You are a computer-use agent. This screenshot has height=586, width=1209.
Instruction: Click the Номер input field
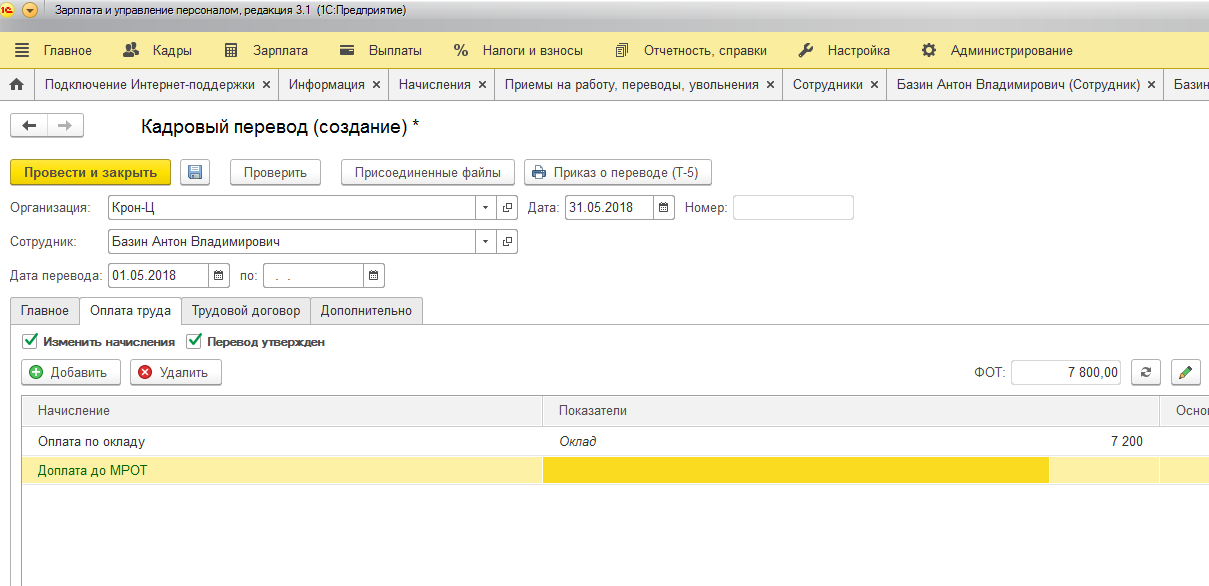(x=793, y=208)
